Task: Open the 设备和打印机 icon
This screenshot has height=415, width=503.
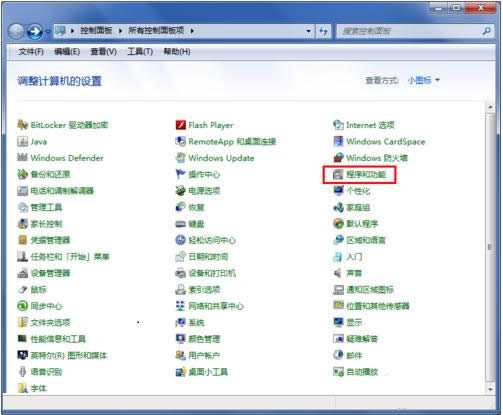Action: (180, 273)
